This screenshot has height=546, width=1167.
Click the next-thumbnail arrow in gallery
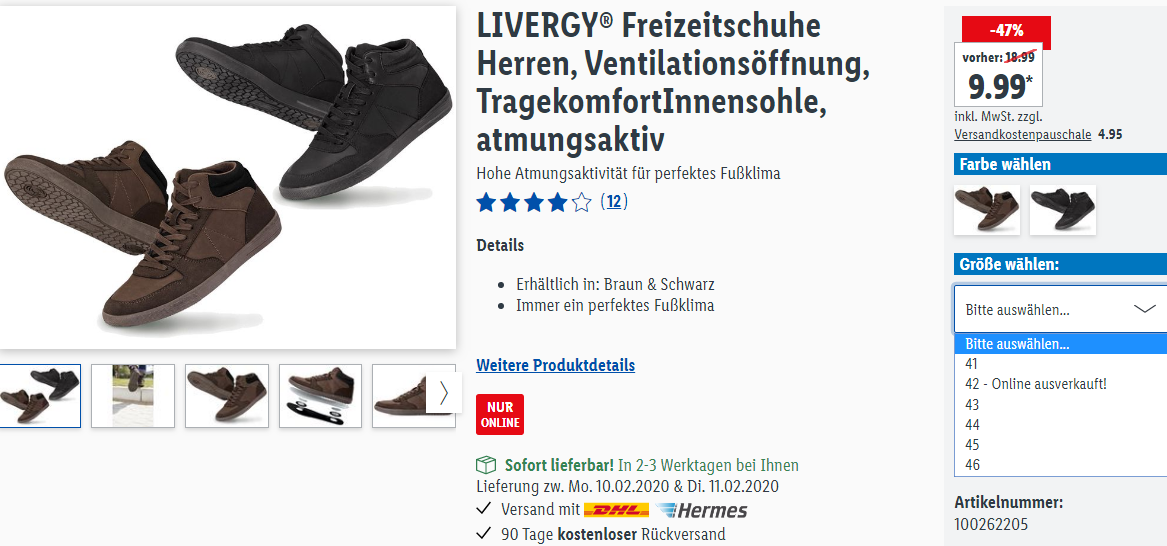444,393
